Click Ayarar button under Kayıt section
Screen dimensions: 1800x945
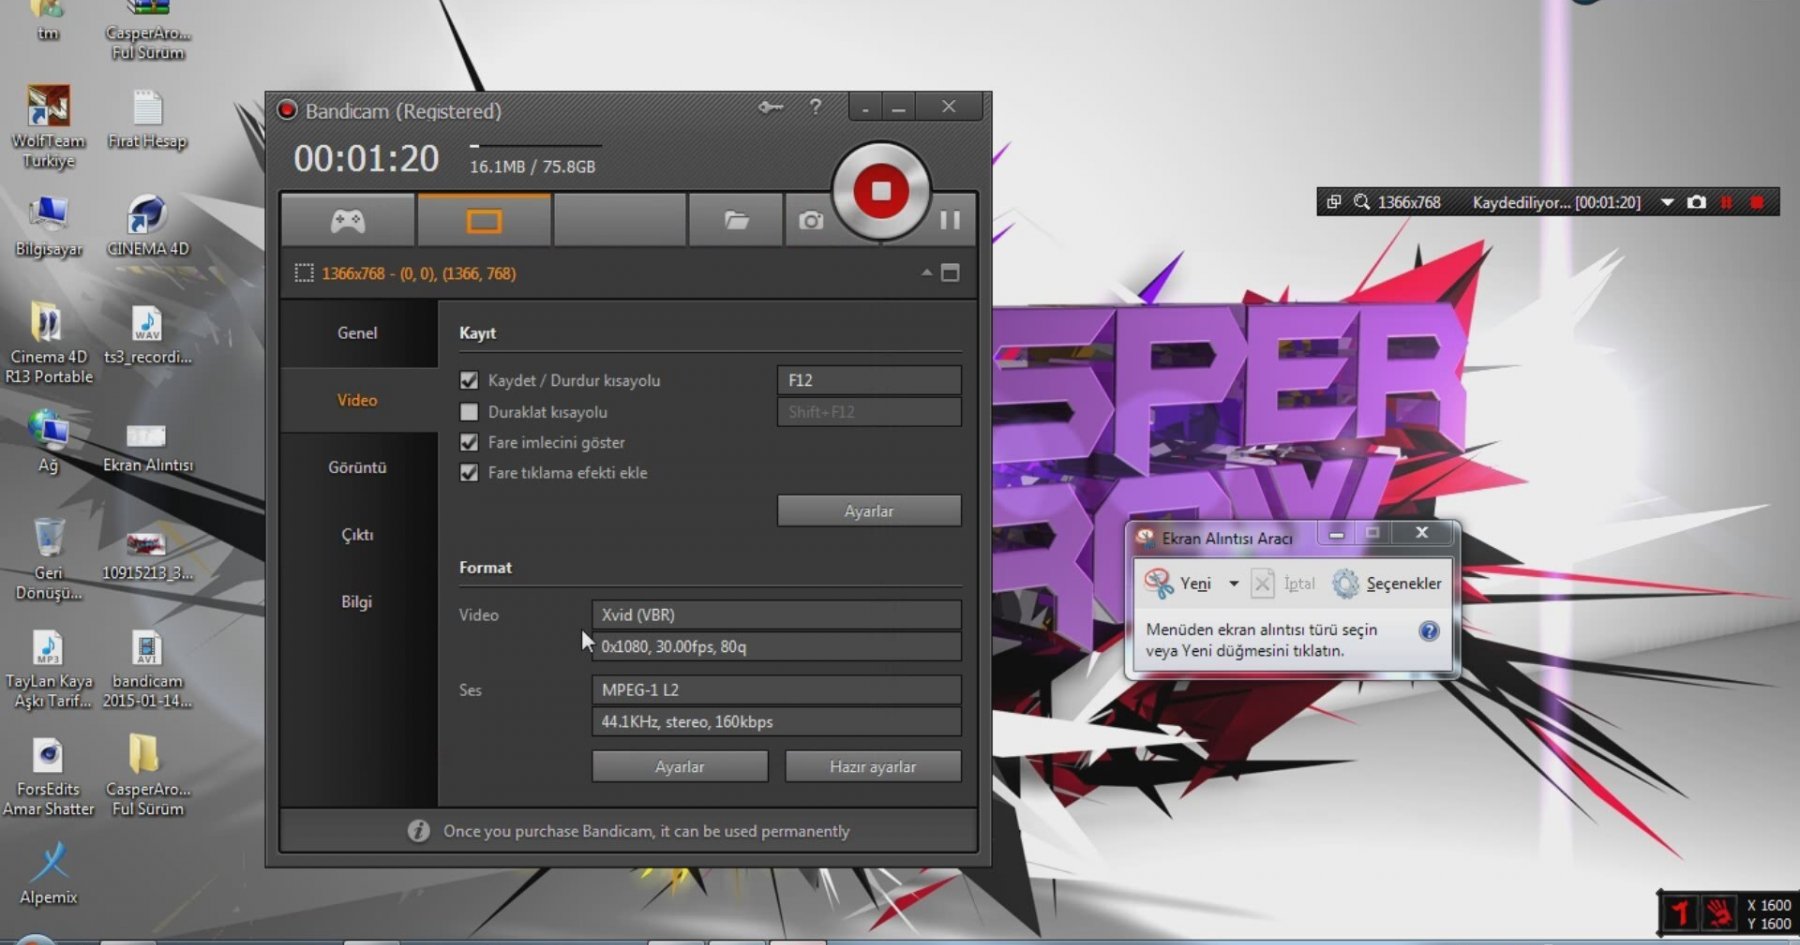869,511
